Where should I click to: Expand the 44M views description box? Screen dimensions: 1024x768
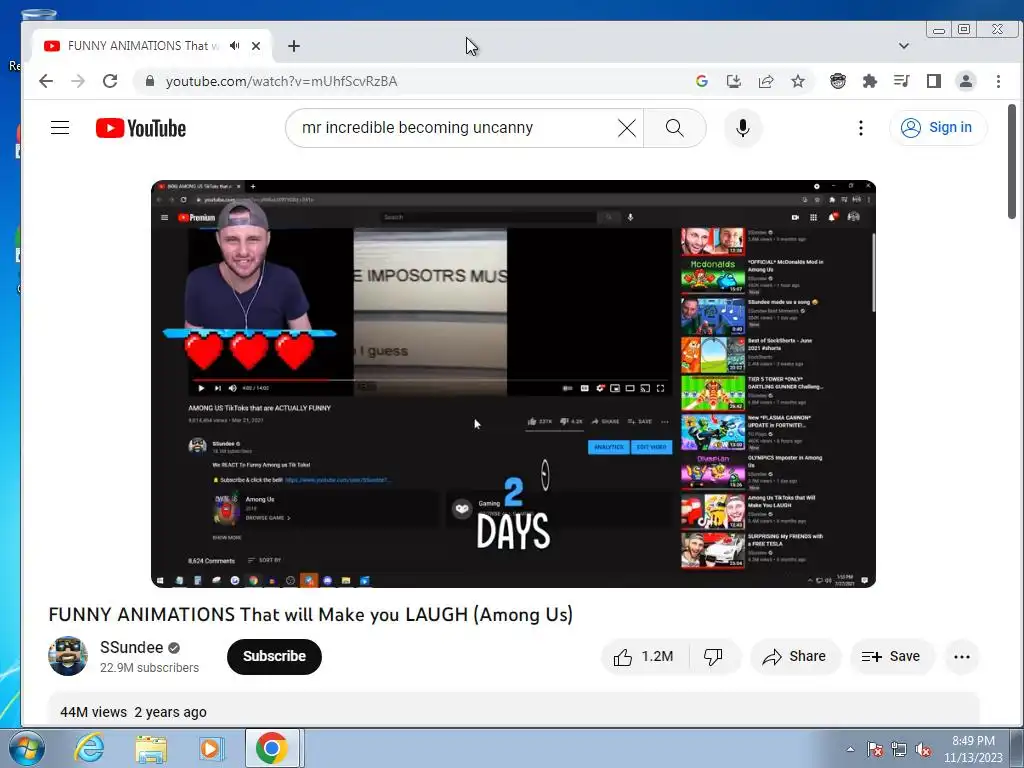tap(513, 711)
